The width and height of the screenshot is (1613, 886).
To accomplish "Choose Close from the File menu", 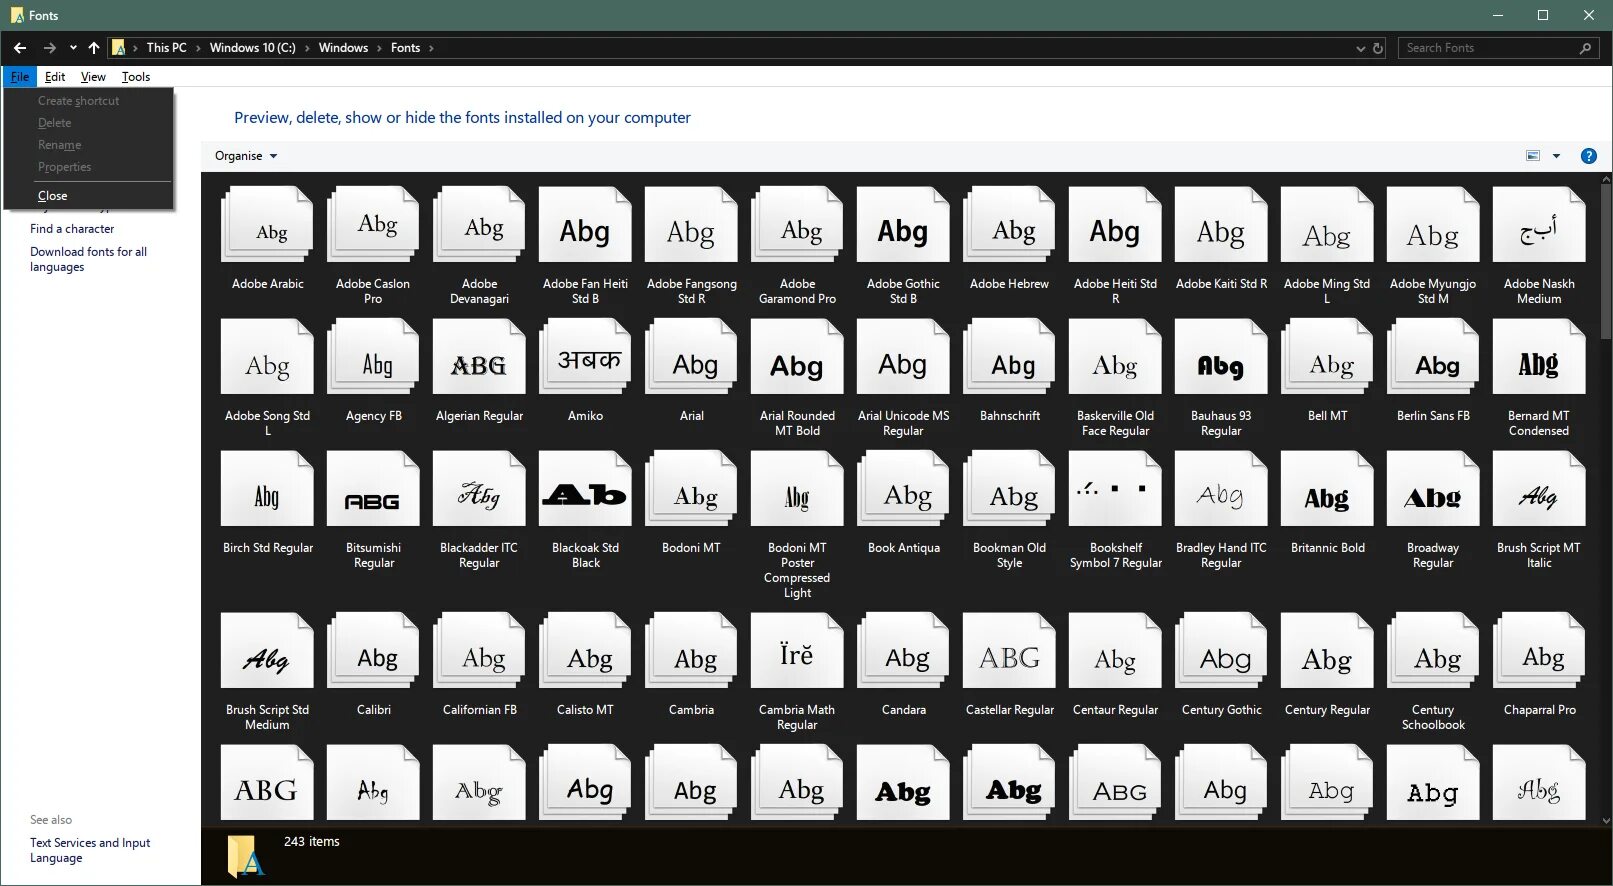I will tap(89, 196).
